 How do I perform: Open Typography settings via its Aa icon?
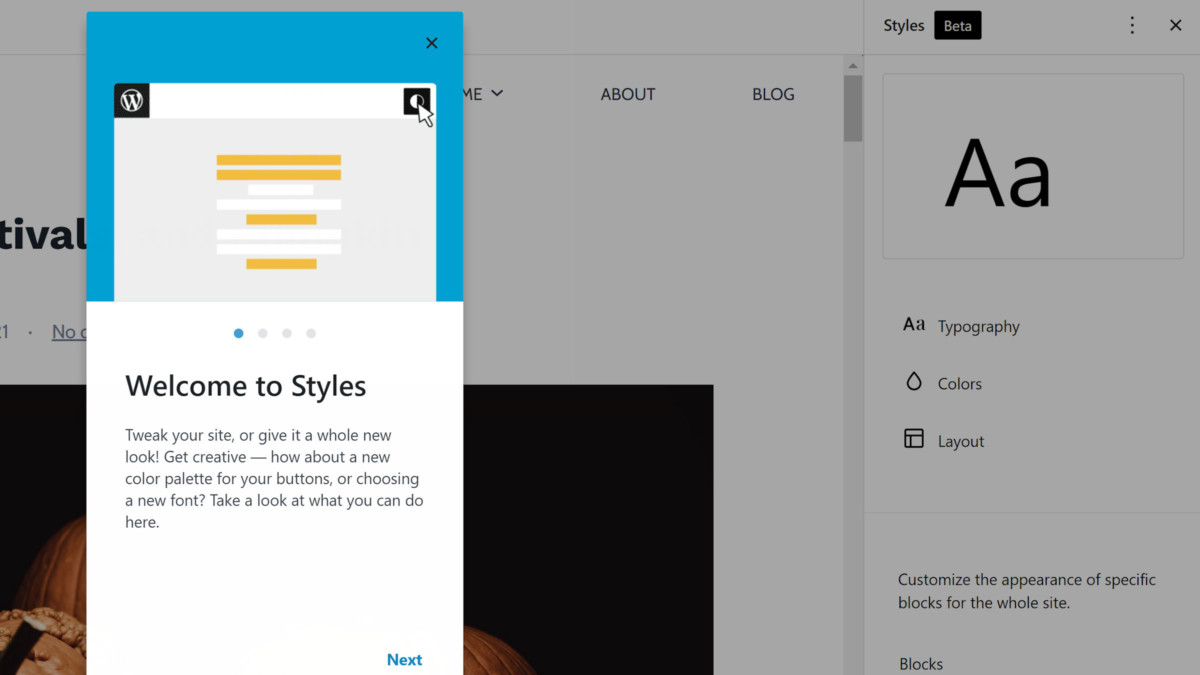tap(914, 325)
